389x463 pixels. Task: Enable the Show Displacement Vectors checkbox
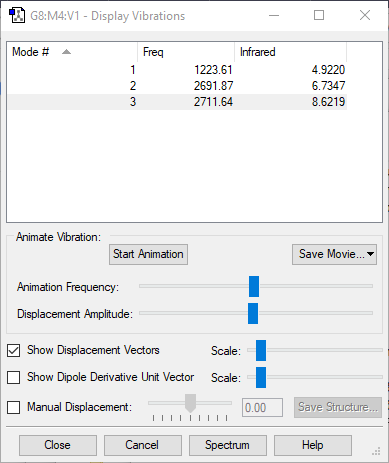(13, 350)
